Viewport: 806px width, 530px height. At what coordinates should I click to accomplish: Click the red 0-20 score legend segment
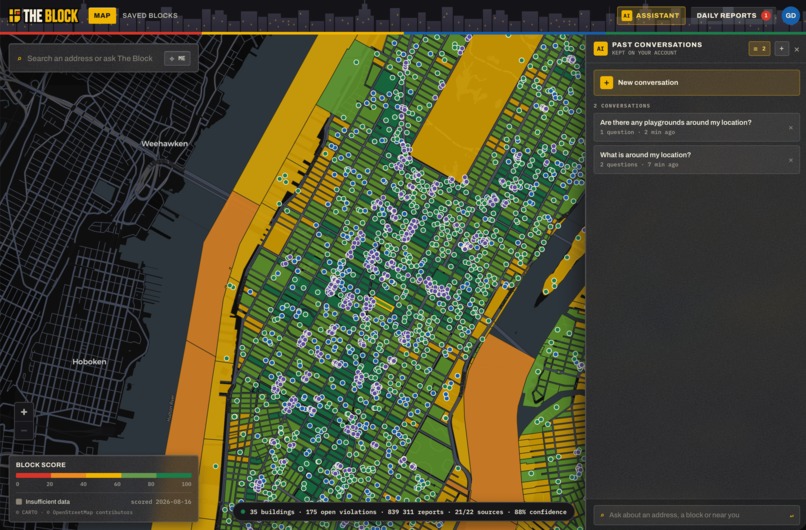click(33, 476)
